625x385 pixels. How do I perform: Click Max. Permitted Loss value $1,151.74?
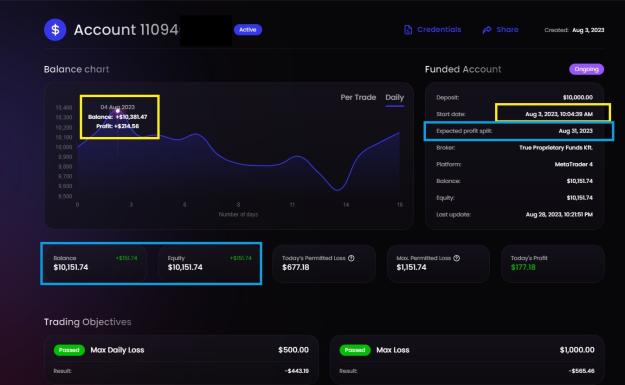tap(411, 267)
